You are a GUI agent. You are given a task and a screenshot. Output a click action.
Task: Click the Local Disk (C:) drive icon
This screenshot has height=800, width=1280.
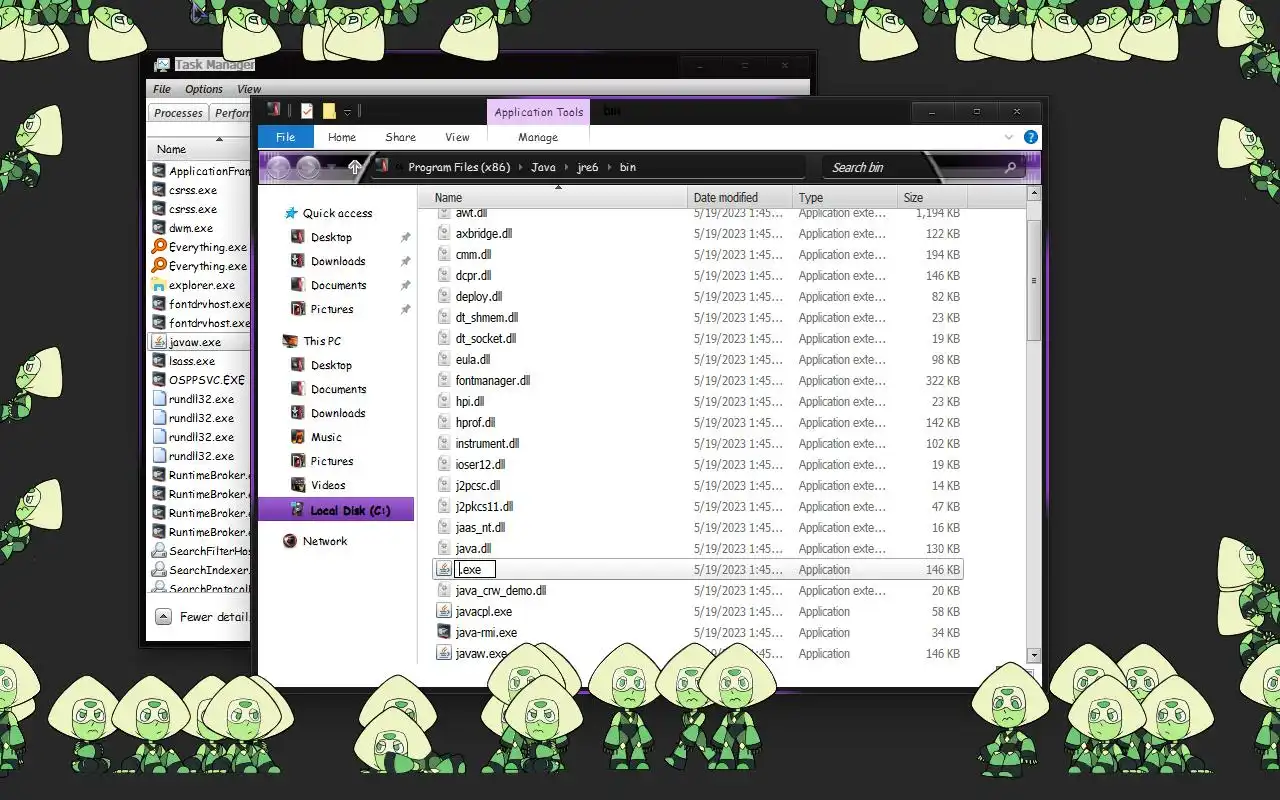click(297, 510)
